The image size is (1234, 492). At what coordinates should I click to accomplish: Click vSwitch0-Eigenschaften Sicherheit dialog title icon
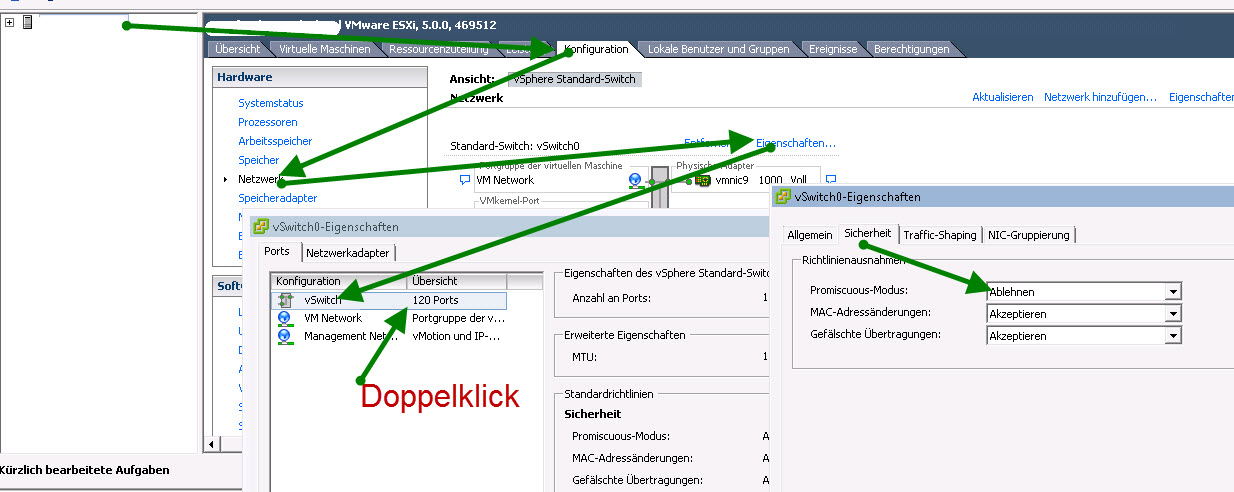click(782, 197)
